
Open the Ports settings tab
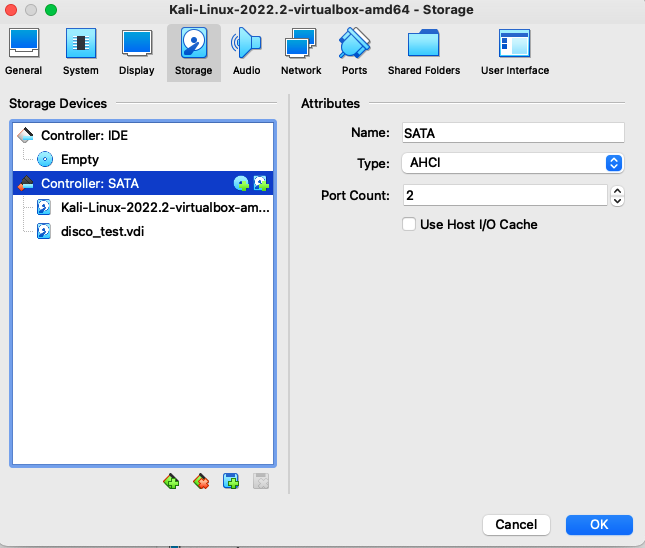(354, 53)
